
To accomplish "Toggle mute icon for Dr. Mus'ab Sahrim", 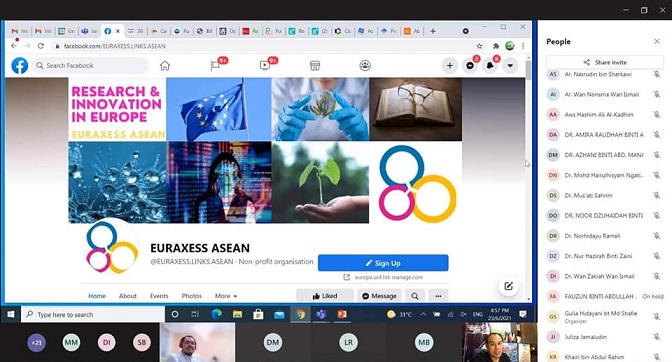I will click(657, 195).
